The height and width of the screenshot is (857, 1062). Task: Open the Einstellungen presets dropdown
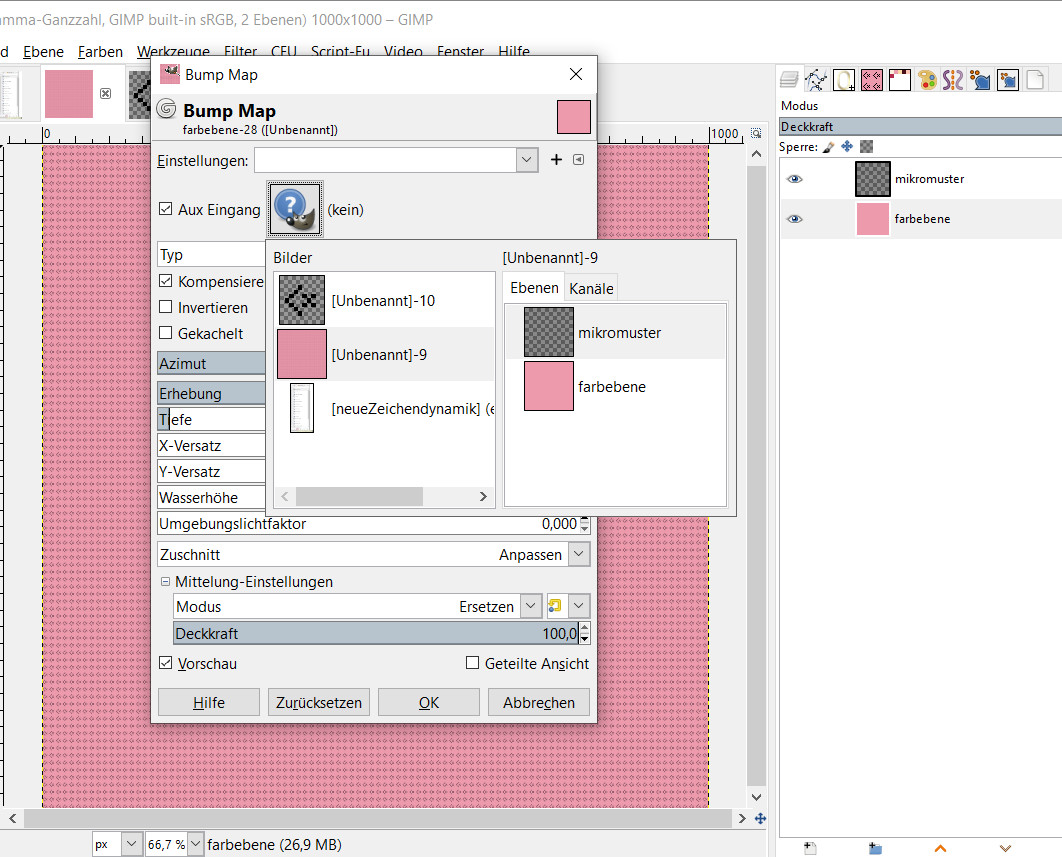point(527,160)
